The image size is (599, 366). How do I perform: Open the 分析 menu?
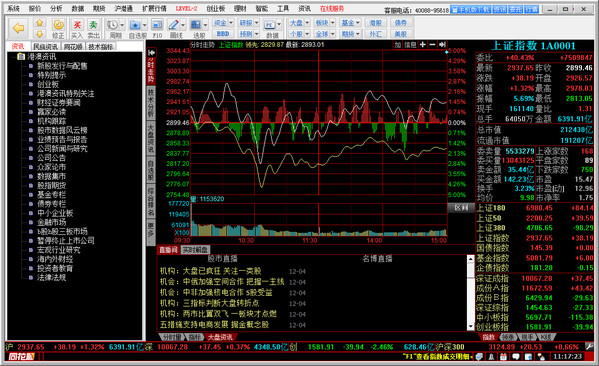56,8
